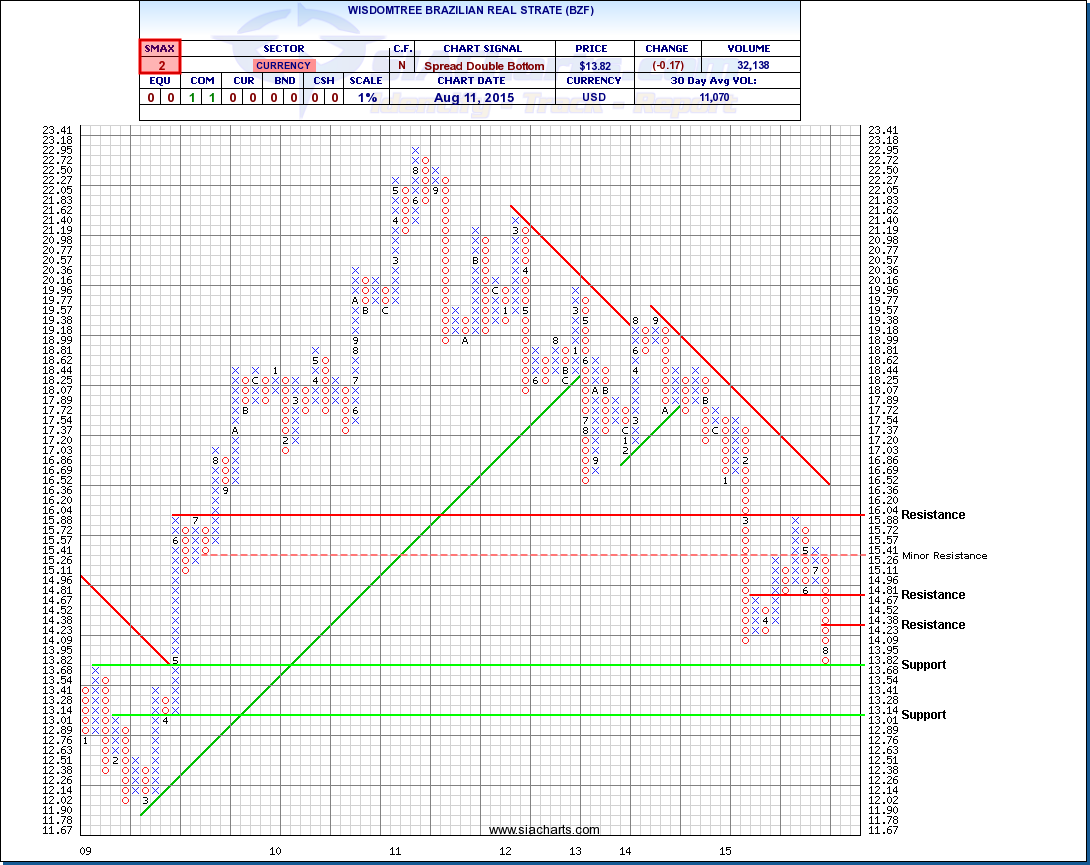
Task: Click the chart title WisdomTree Brazilian Real Strate (BZF)
Action: click(469, 8)
